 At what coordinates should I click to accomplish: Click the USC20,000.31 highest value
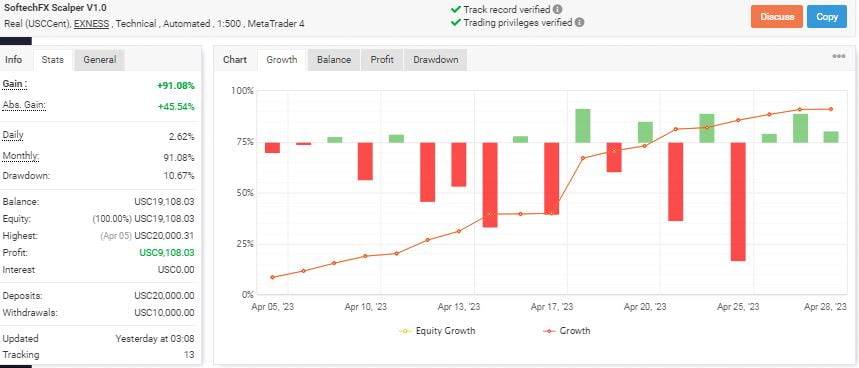(x=164, y=236)
